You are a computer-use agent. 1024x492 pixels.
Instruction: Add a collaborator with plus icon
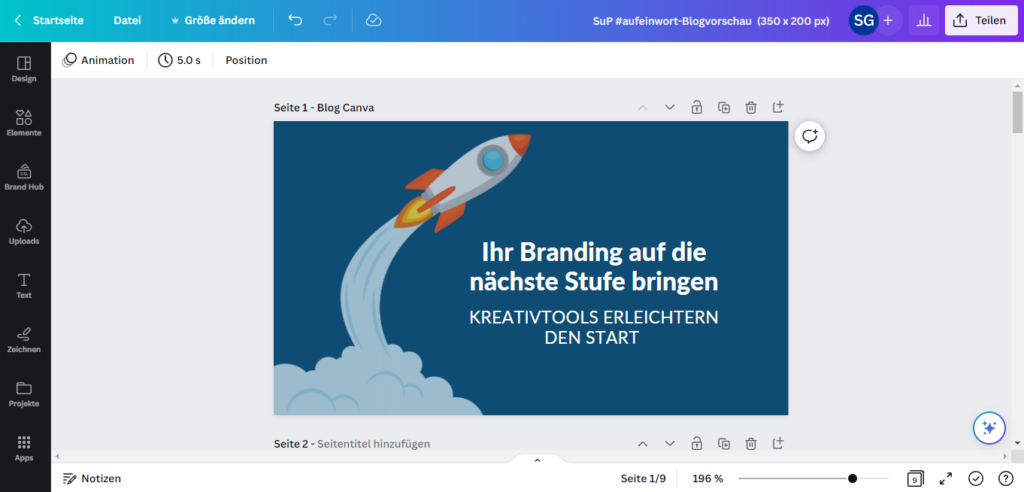pos(888,20)
